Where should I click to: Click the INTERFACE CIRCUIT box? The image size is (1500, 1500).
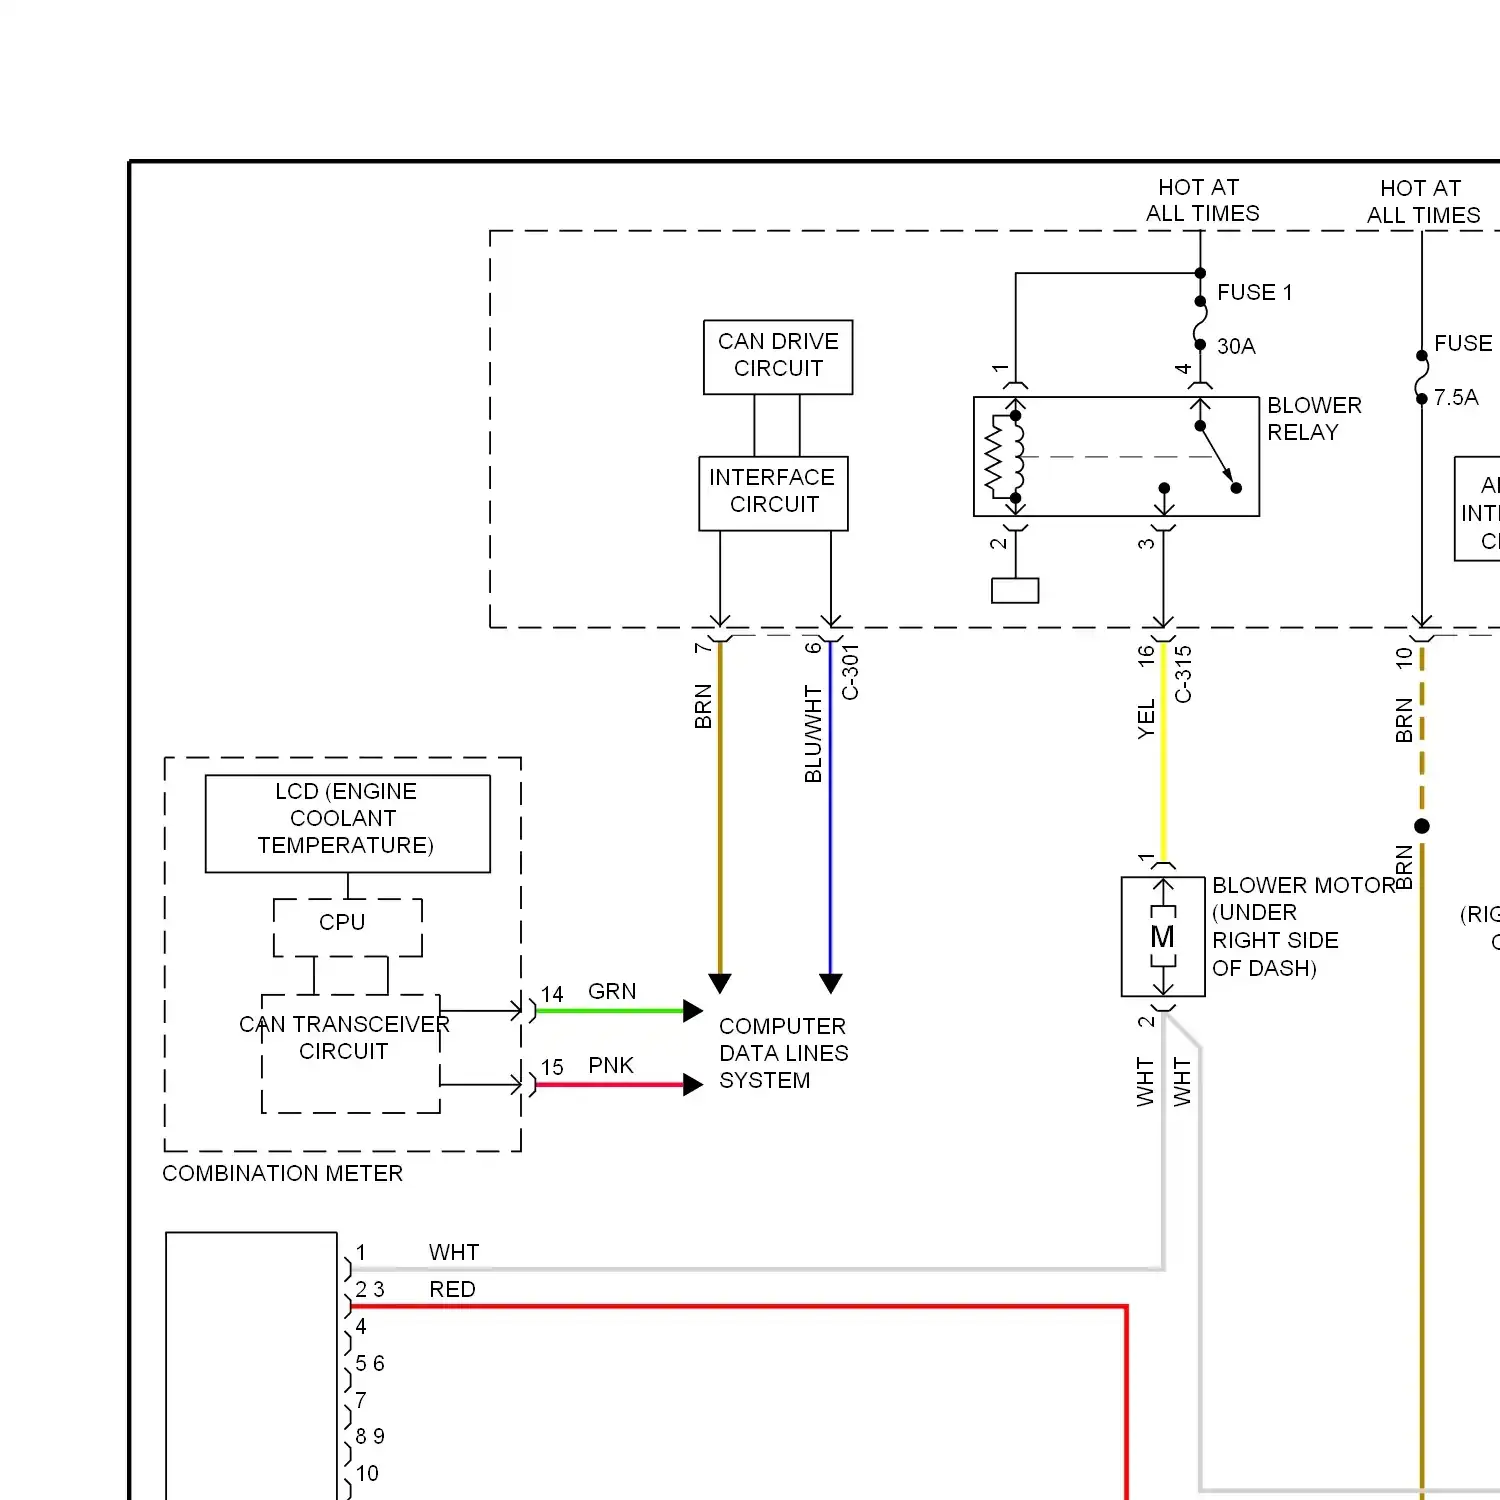pyautogui.click(x=773, y=493)
